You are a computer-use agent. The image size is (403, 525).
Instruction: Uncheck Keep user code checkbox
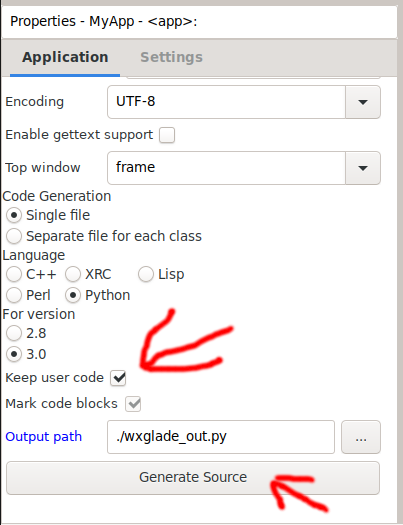tap(118, 378)
